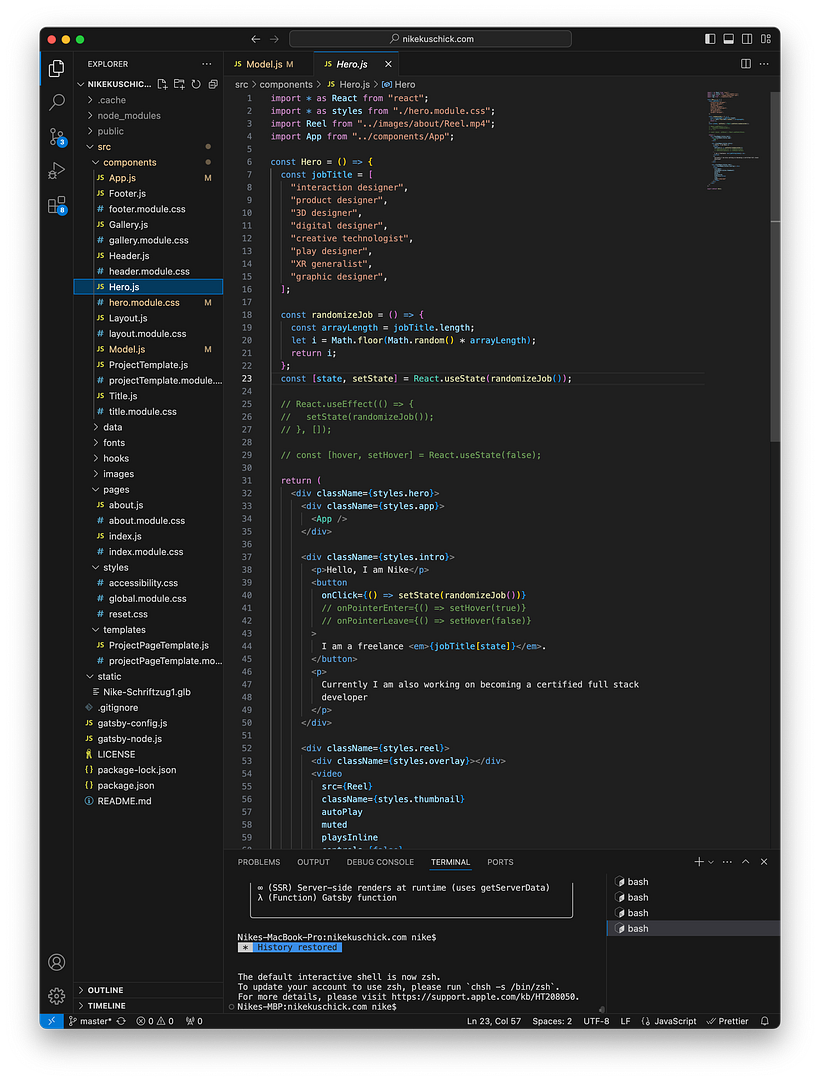Open the new terminal launch profile dropdown
The height and width of the screenshot is (1081, 820).
(x=711, y=862)
